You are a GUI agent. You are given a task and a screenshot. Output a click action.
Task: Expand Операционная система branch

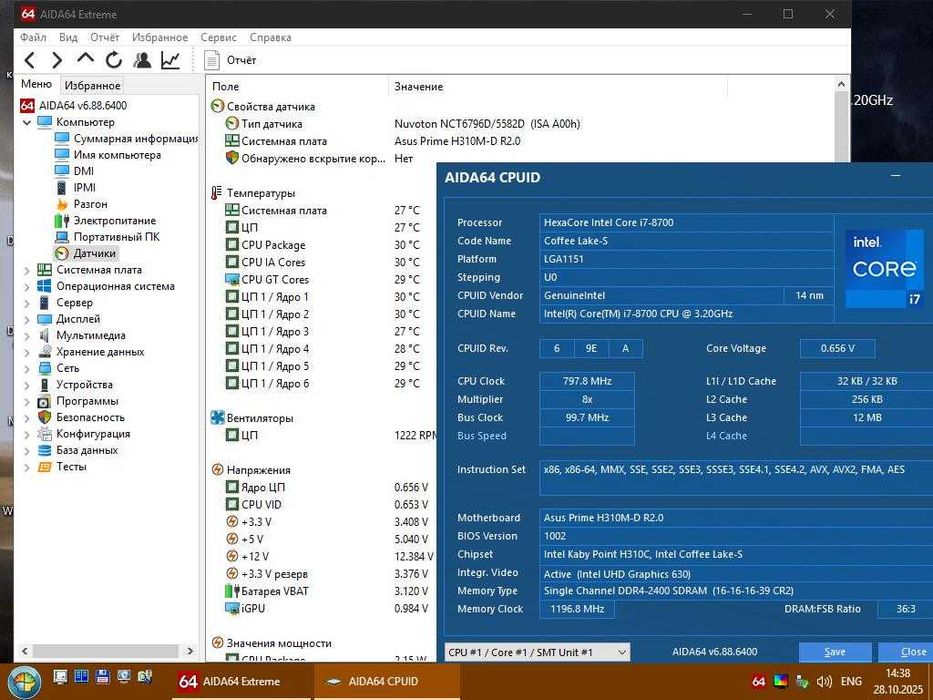[x=27, y=286]
